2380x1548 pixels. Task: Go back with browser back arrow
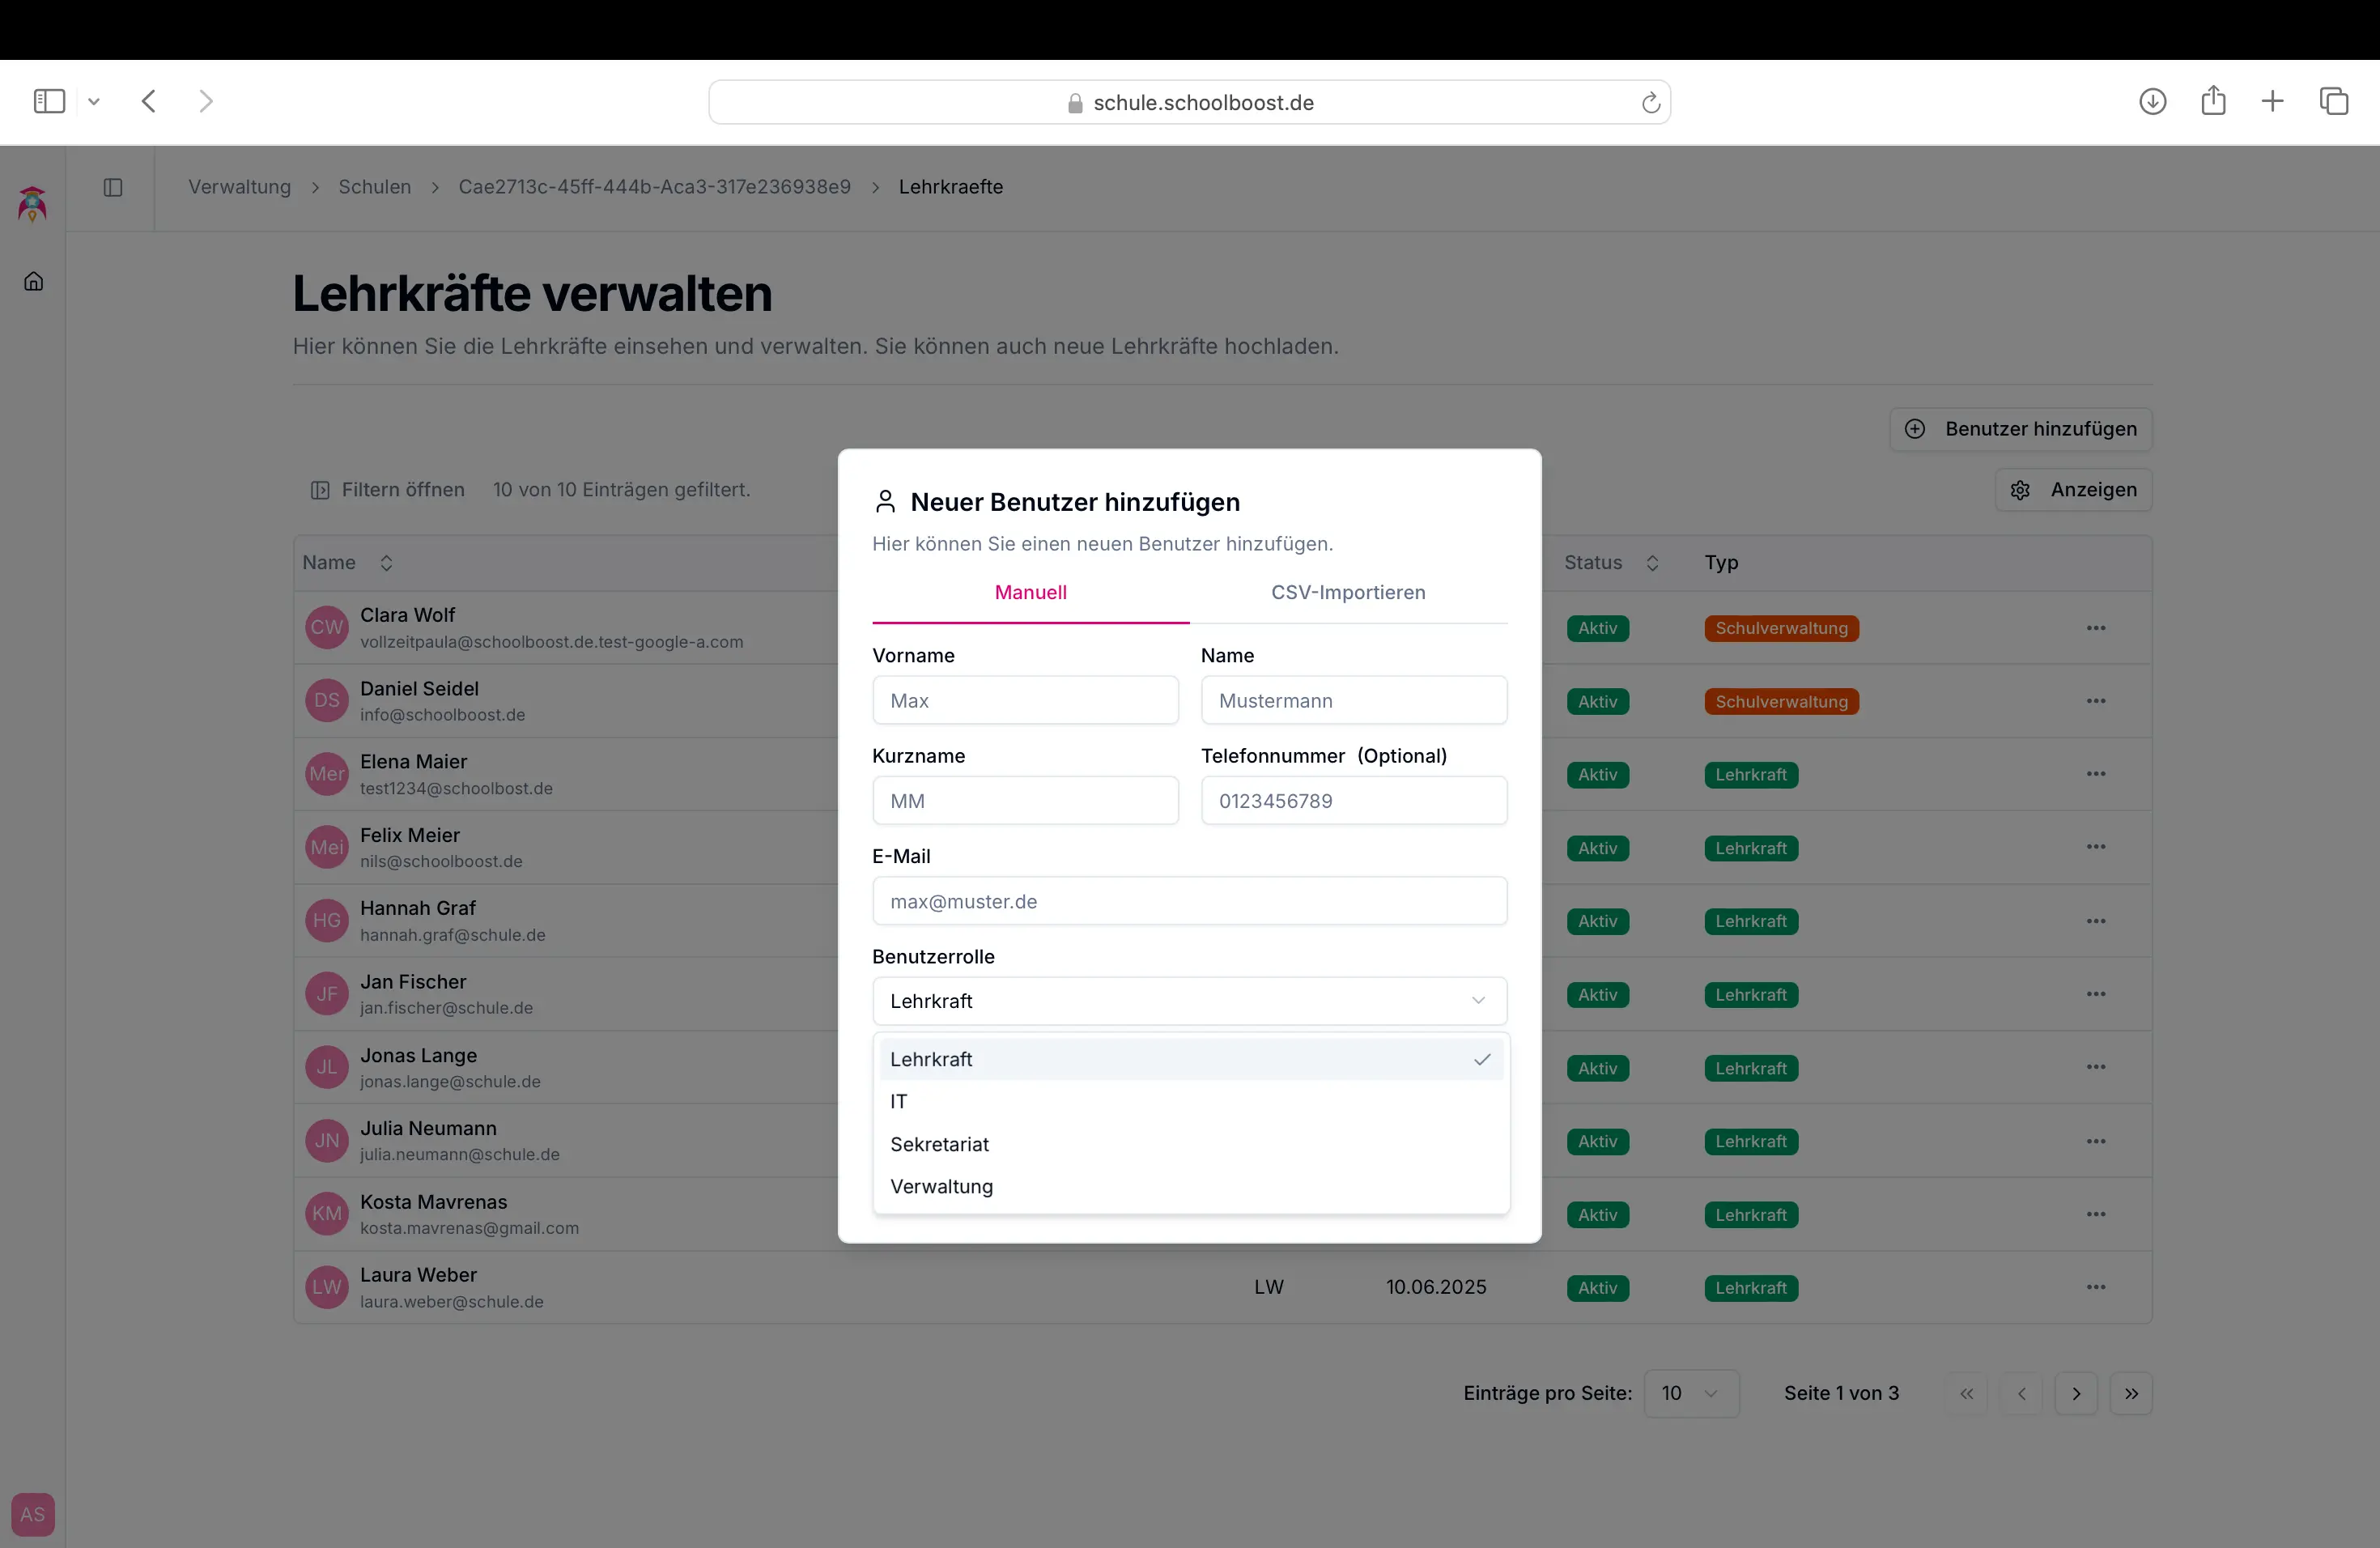pyautogui.click(x=149, y=101)
